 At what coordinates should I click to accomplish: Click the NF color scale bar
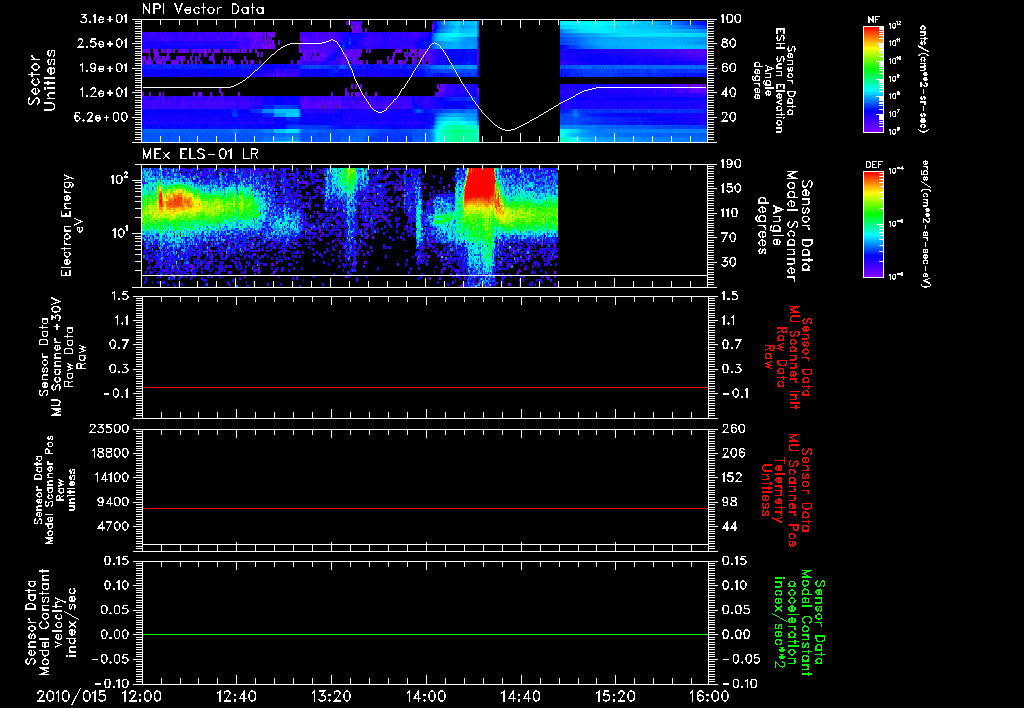tap(874, 78)
